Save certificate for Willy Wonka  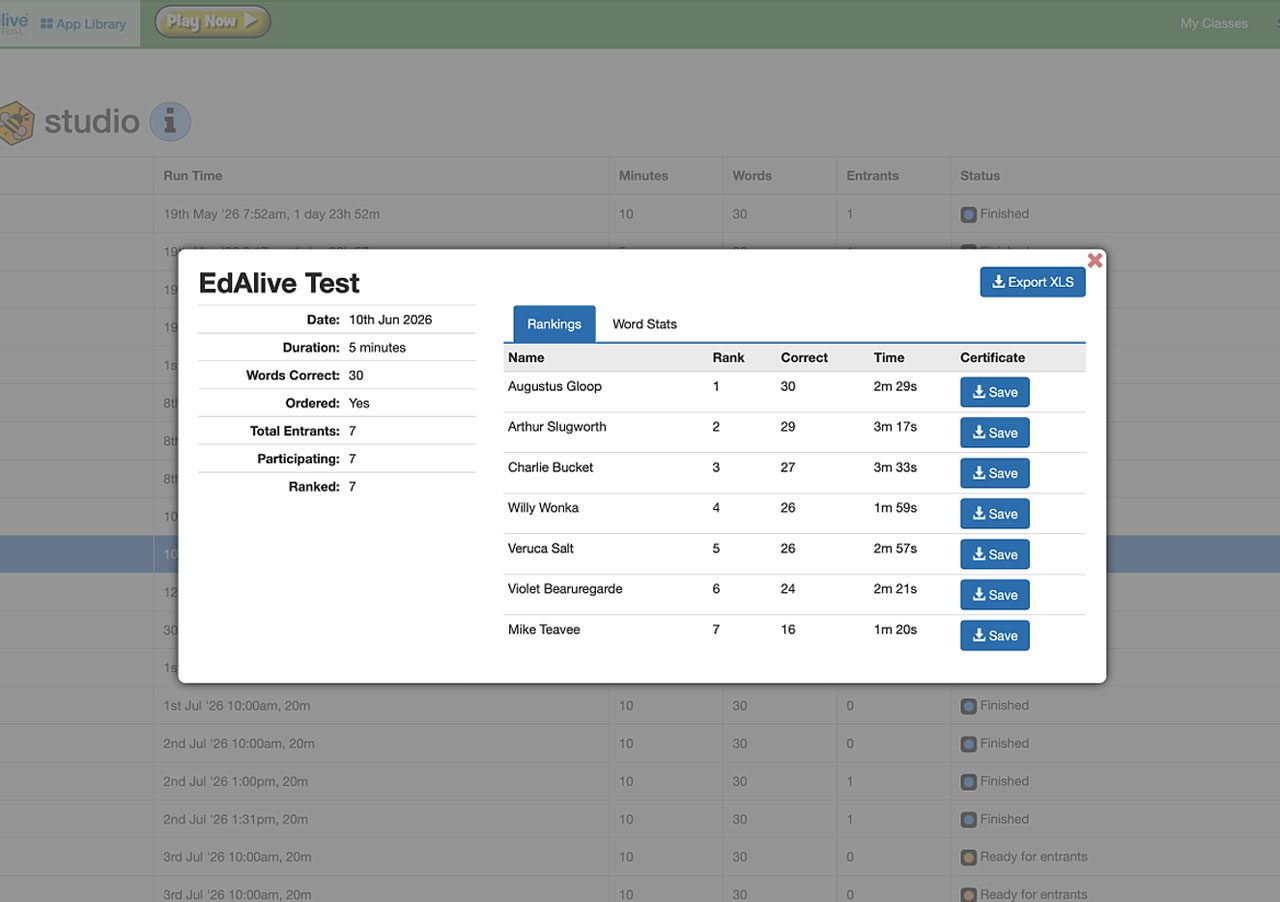point(995,514)
